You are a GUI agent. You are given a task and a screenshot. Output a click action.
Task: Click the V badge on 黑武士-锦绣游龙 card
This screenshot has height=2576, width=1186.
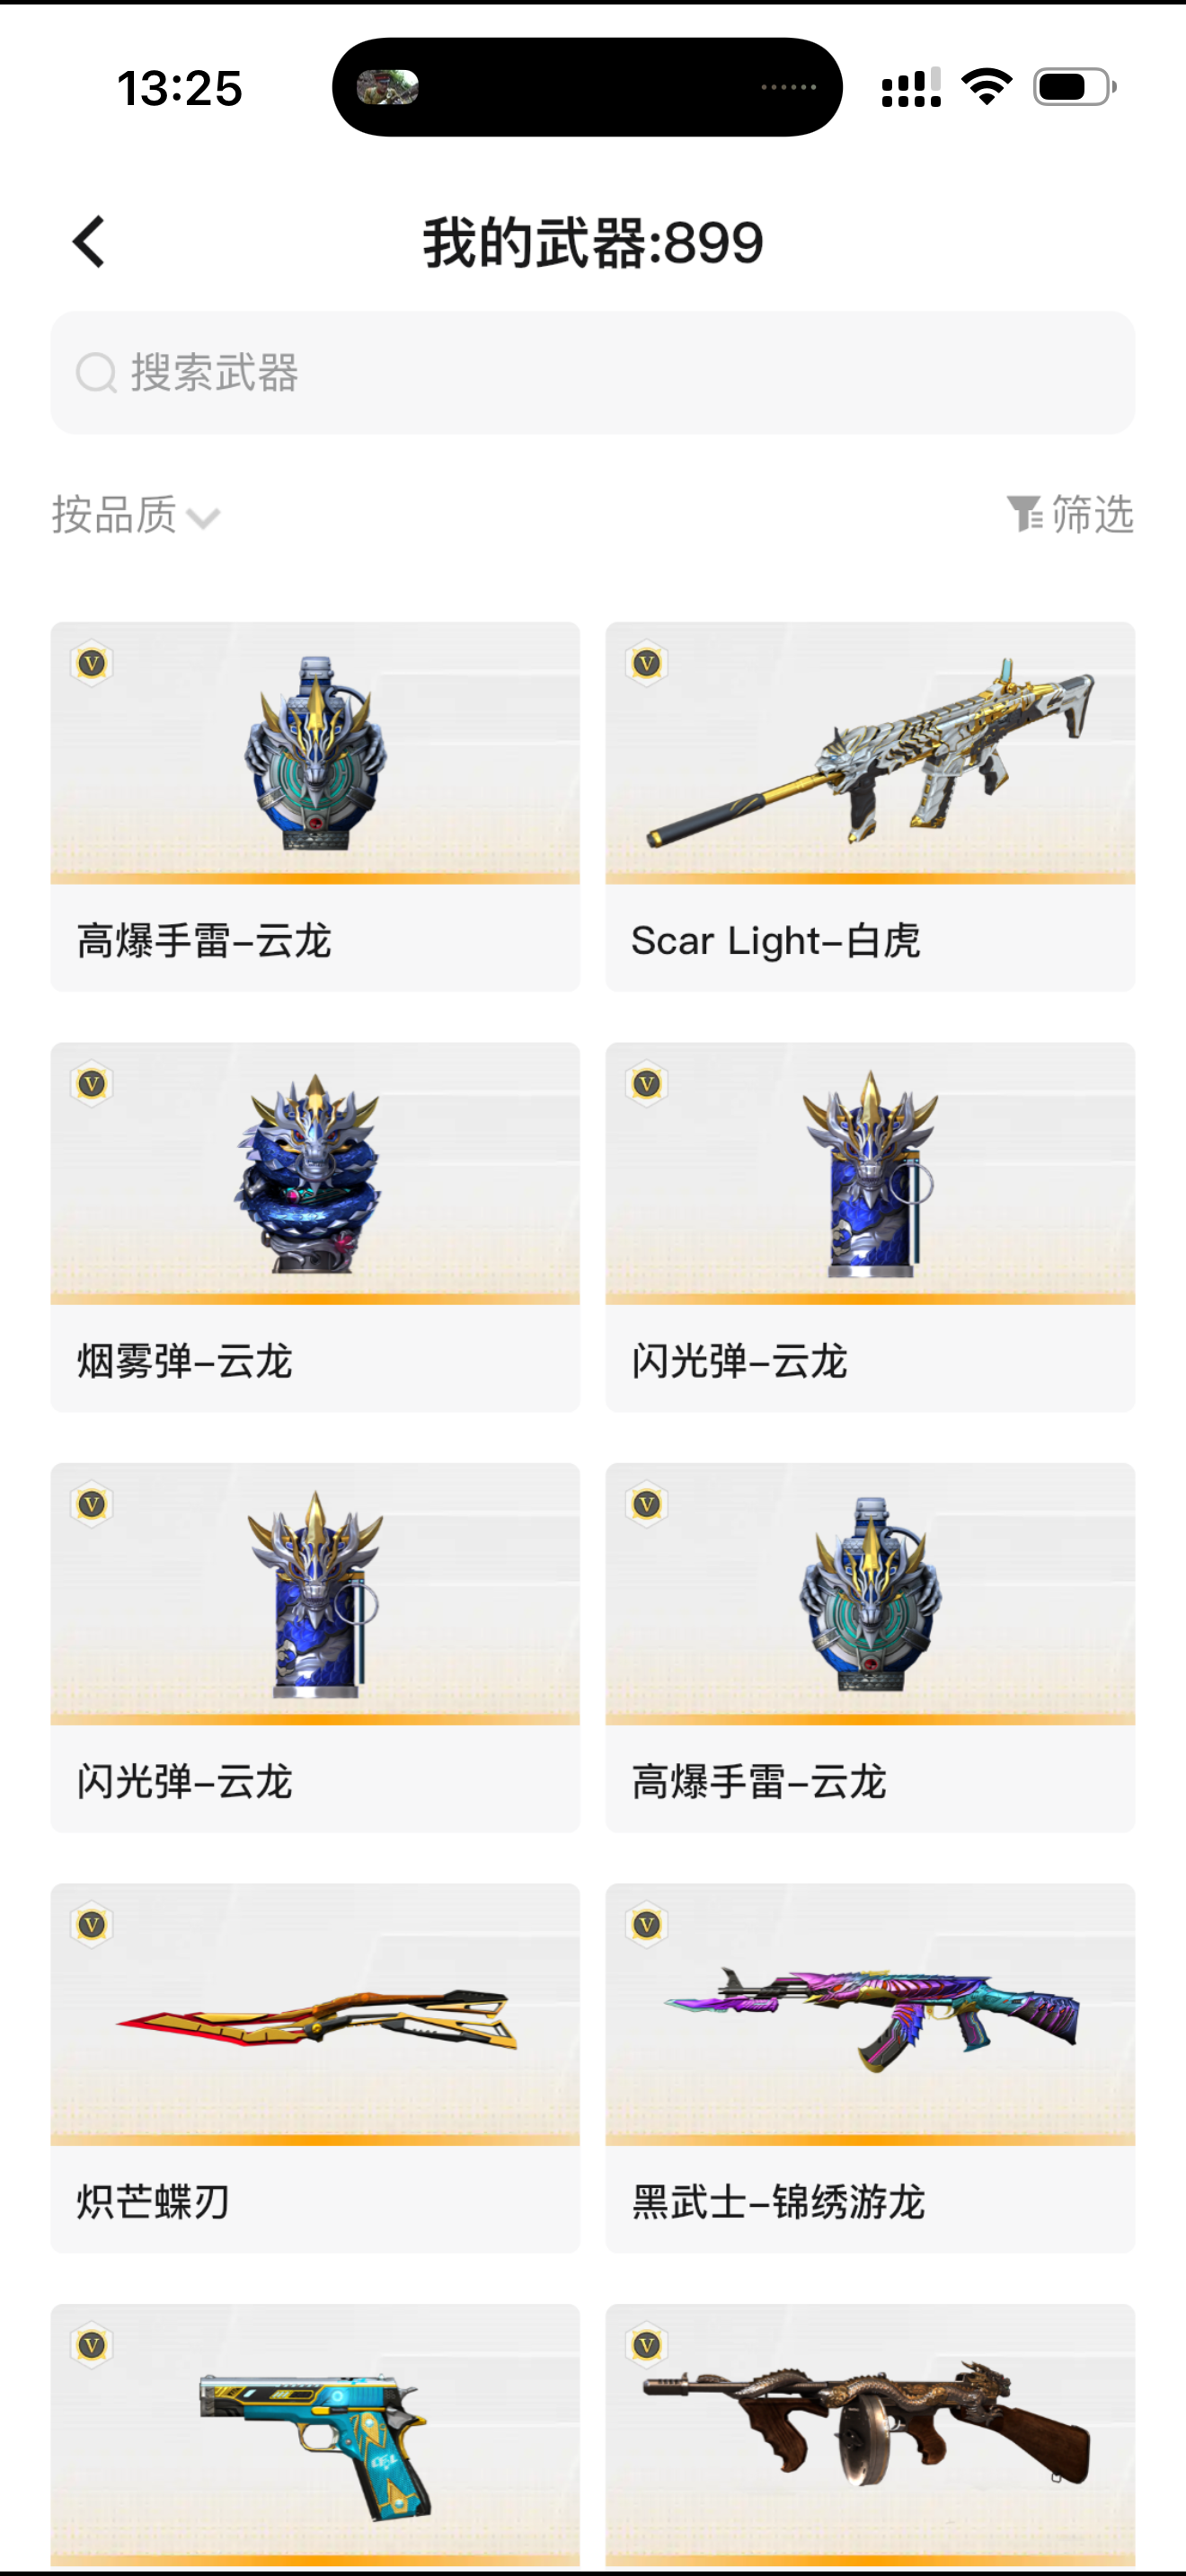pos(647,1924)
